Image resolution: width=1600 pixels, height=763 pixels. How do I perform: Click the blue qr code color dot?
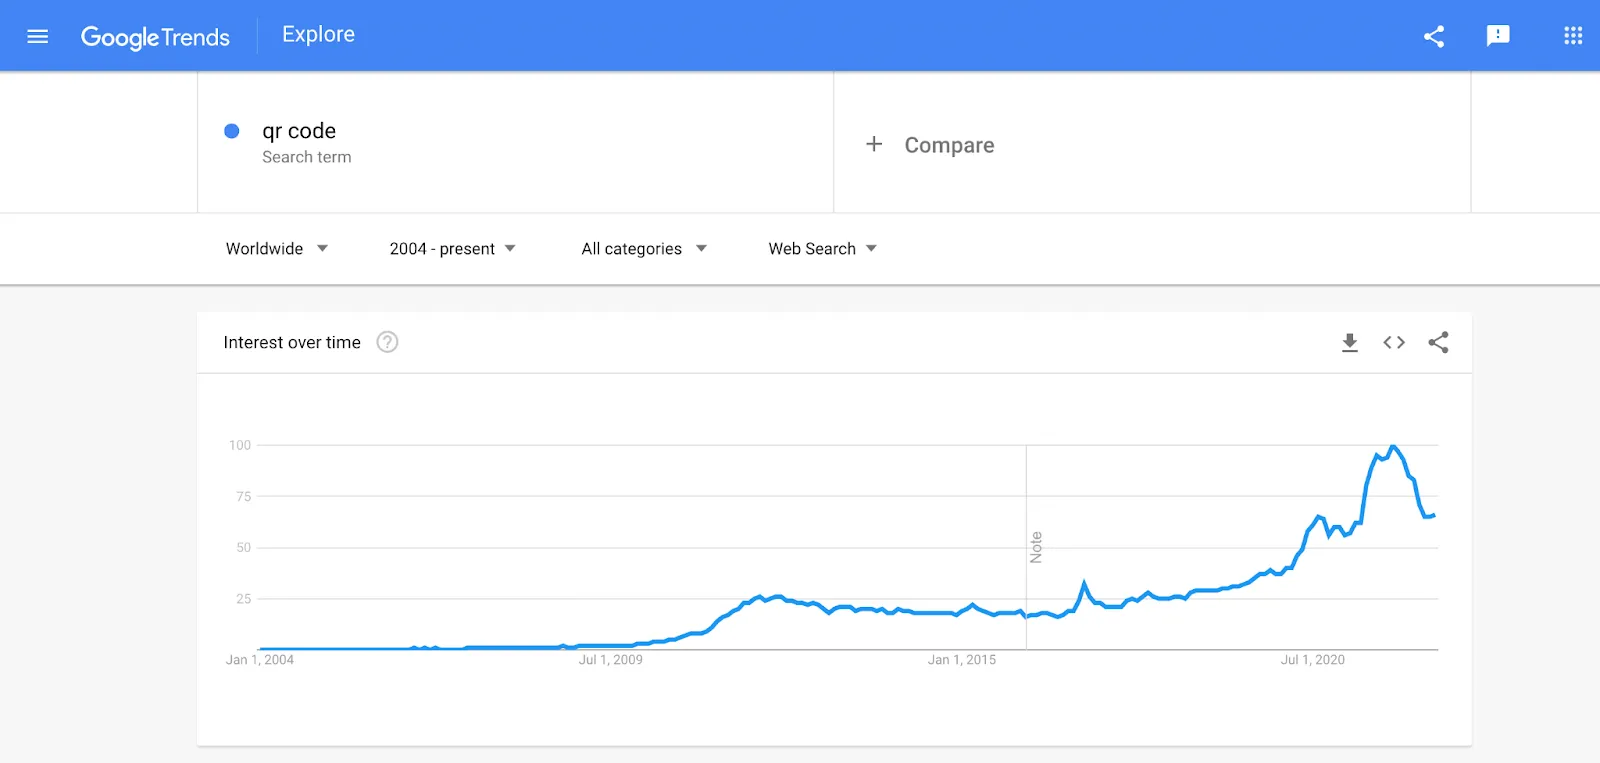point(232,131)
